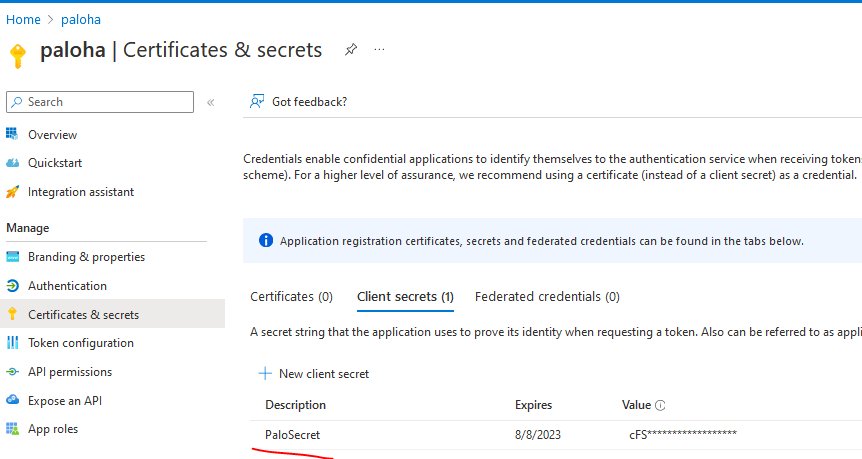
Task: Go to Expose an API
Action: (64, 401)
